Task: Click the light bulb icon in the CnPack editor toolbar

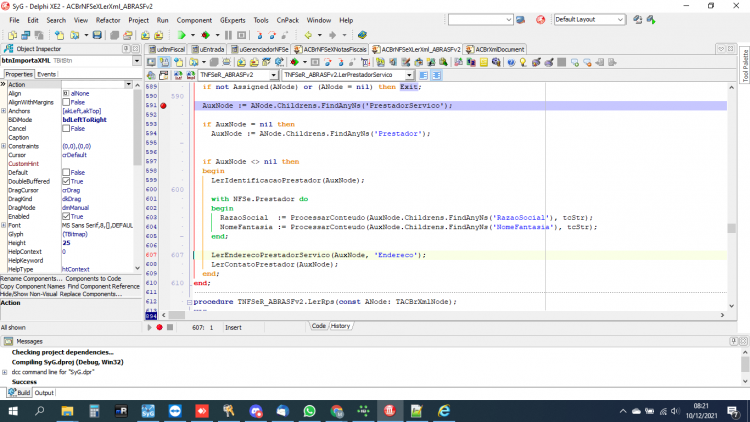Action: (x=523, y=62)
